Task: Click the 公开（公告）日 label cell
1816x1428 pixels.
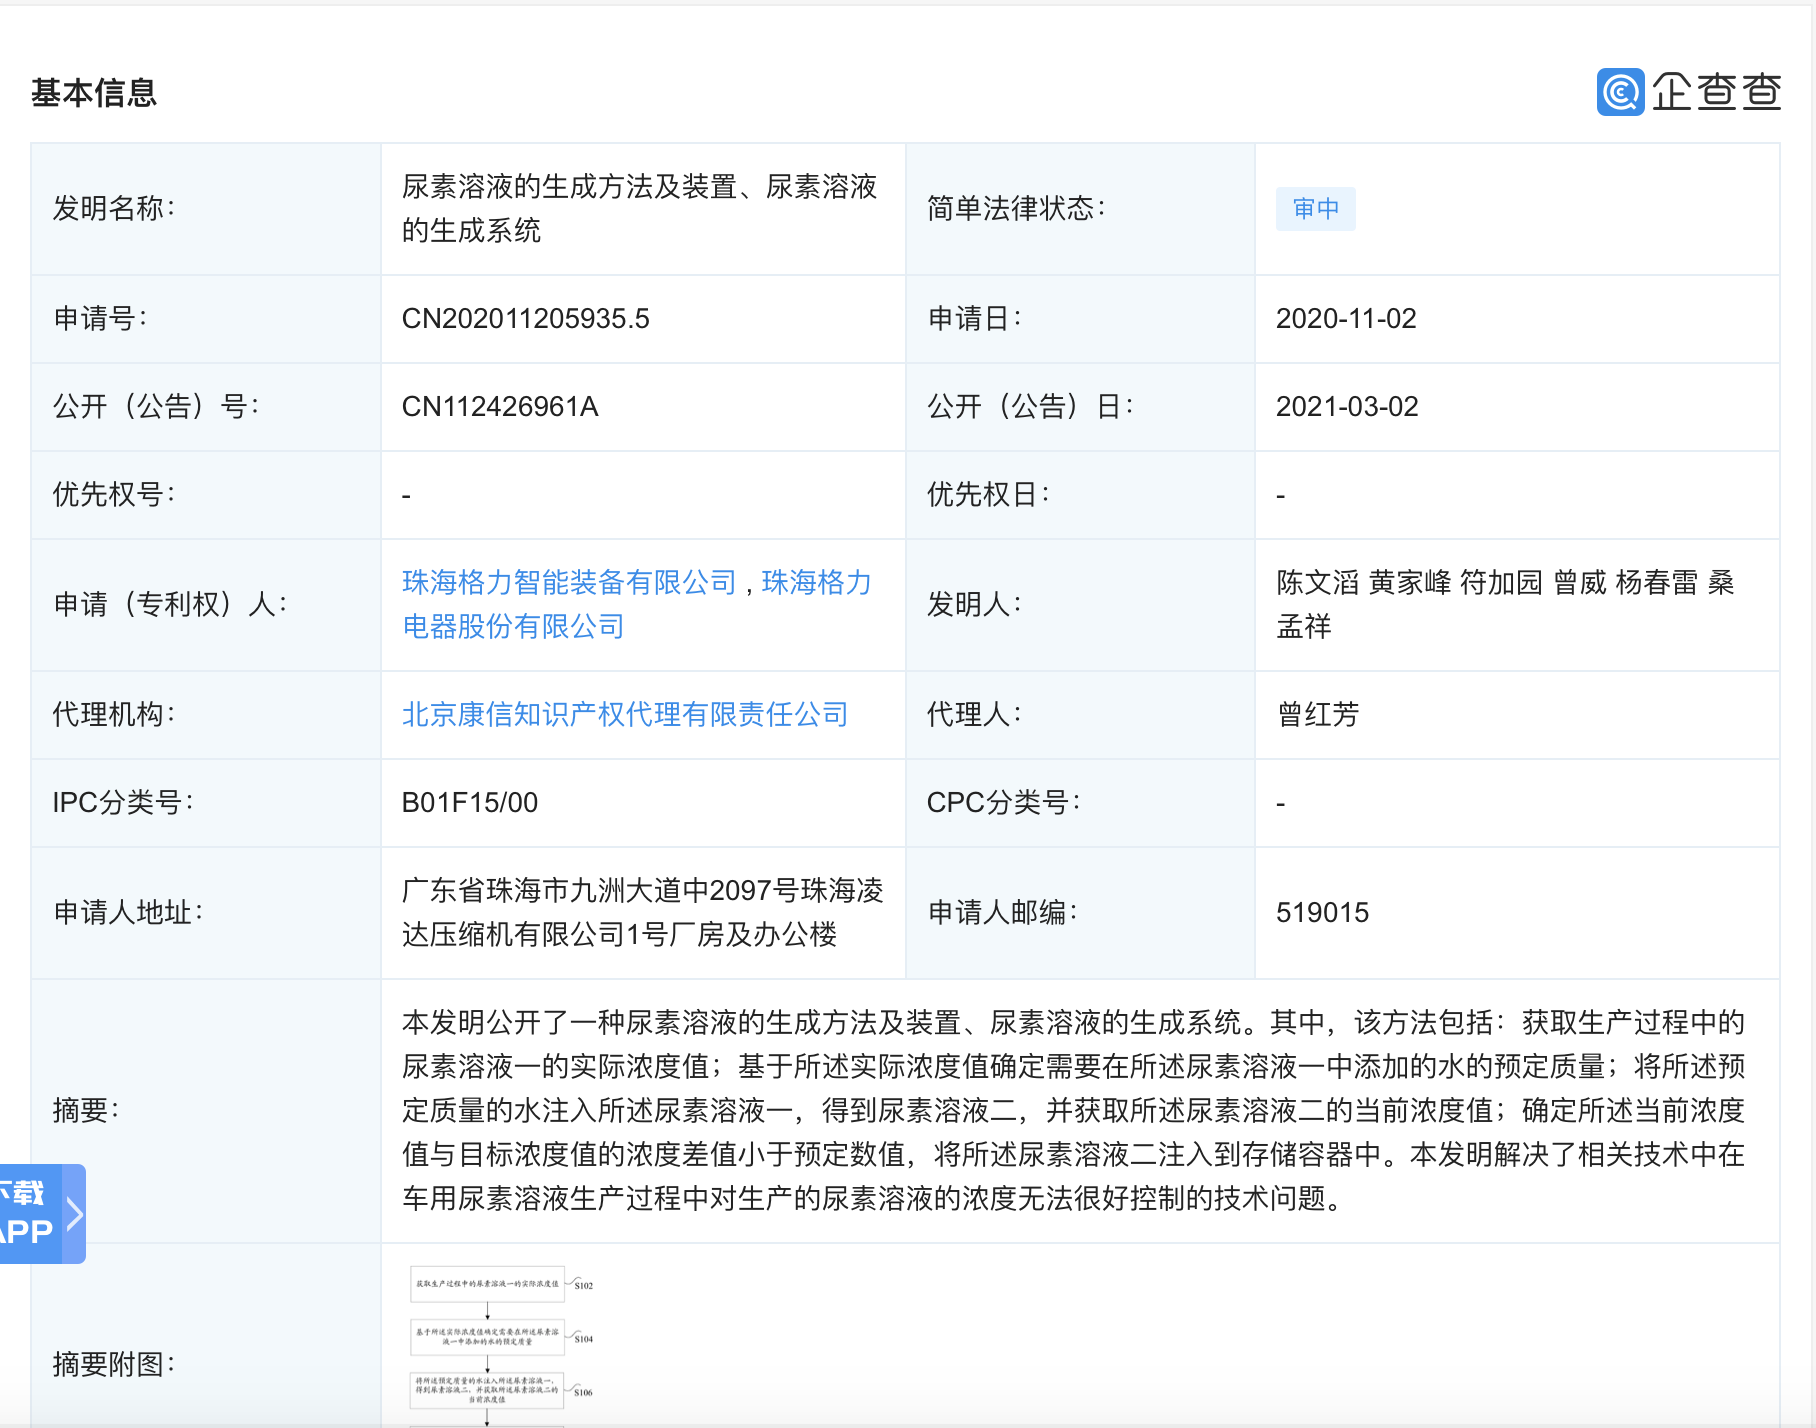Action: point(1080,407)
